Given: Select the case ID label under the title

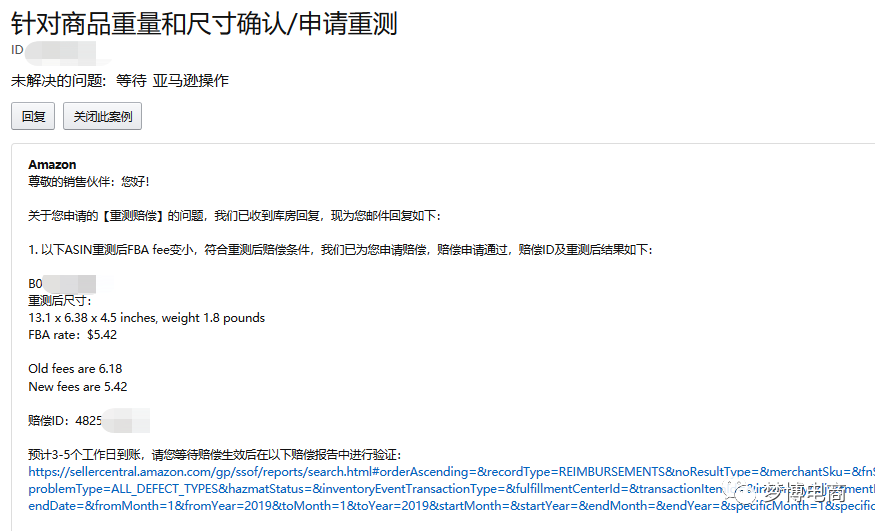Looking at the screenshot, I should [17, 50].
